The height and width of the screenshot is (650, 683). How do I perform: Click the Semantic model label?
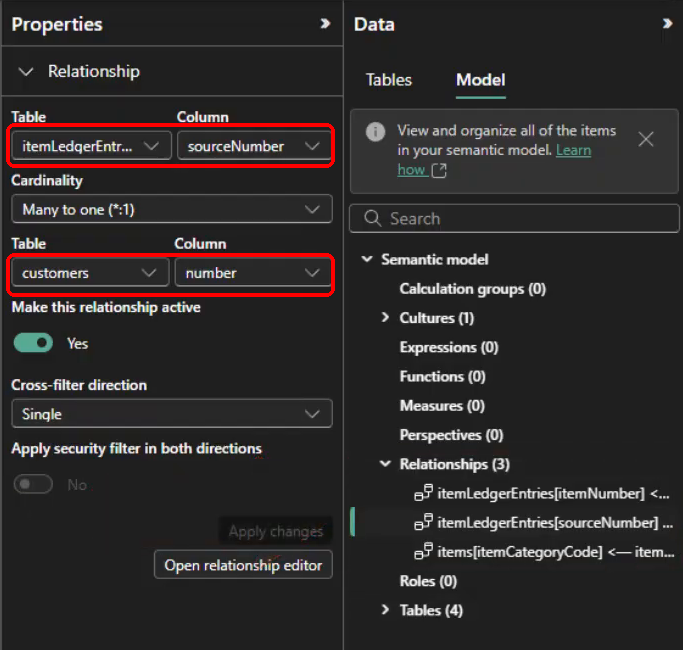(x=435, y=260)
